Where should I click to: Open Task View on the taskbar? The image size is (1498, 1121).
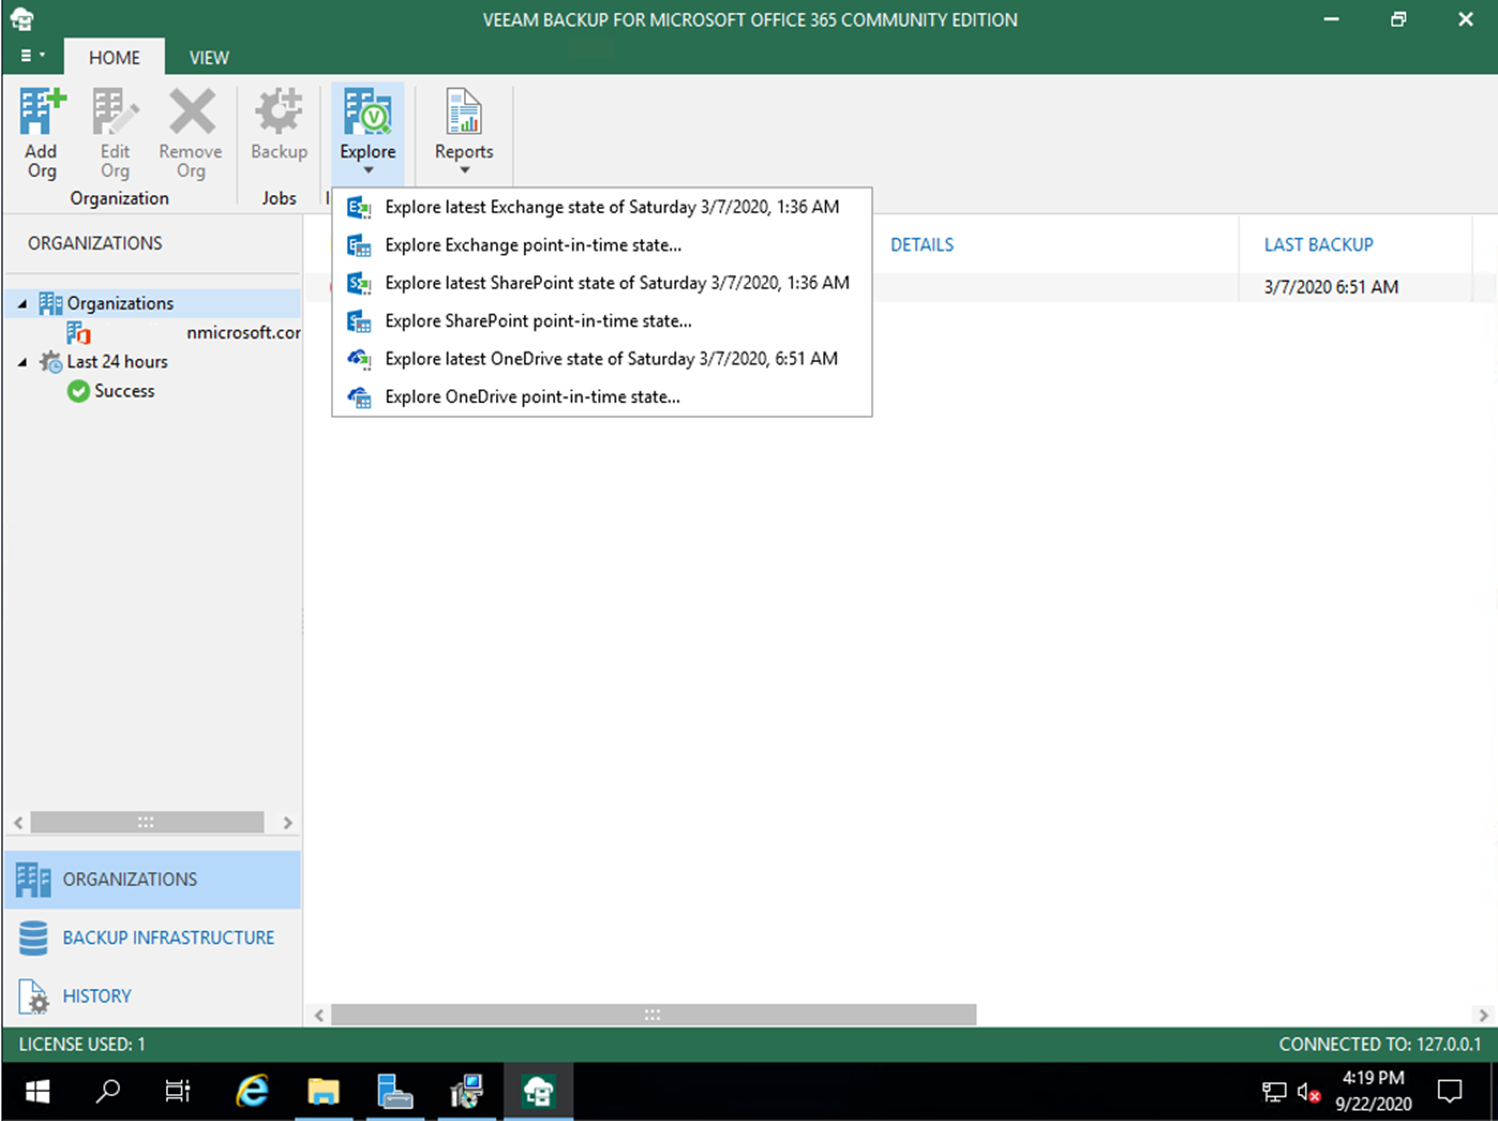pyautogui.click(x=178, y=1091)
